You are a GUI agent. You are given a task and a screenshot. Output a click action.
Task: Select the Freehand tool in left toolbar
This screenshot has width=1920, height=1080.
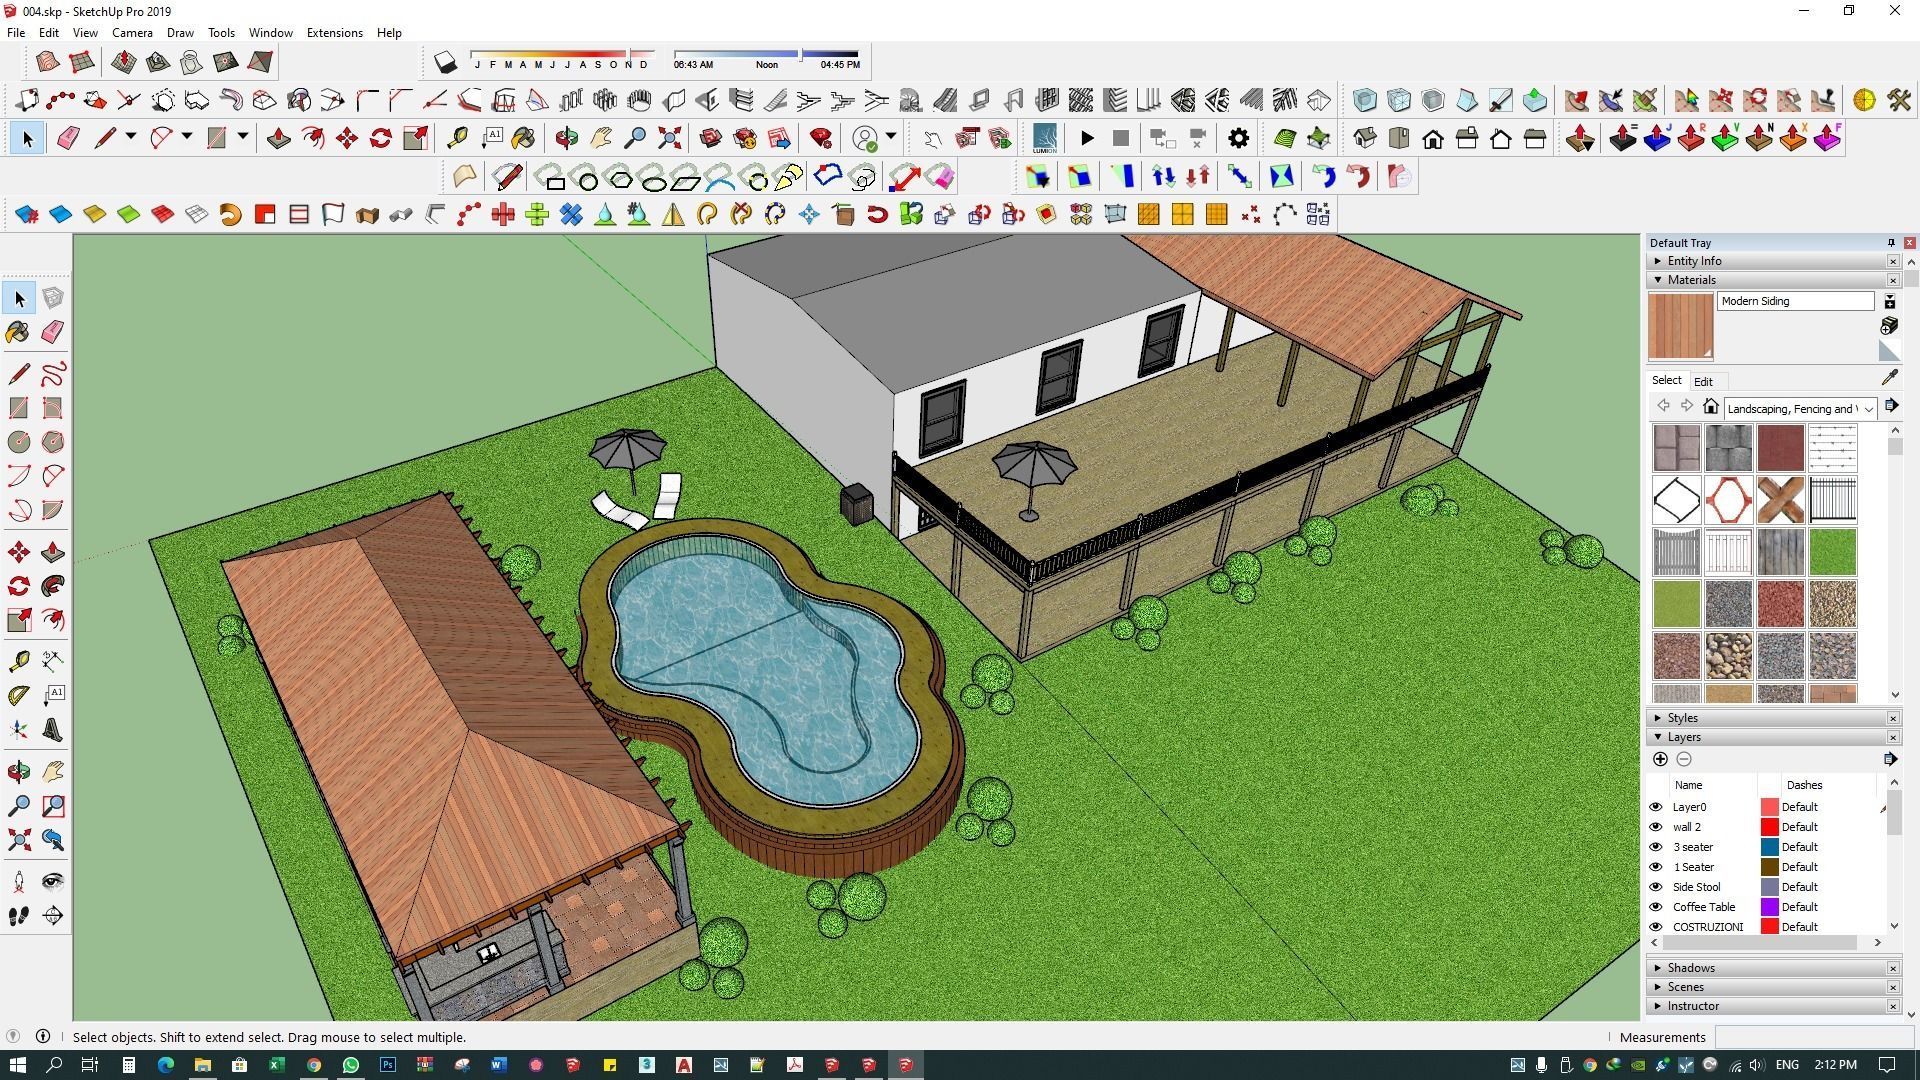(x=53, y=374)
